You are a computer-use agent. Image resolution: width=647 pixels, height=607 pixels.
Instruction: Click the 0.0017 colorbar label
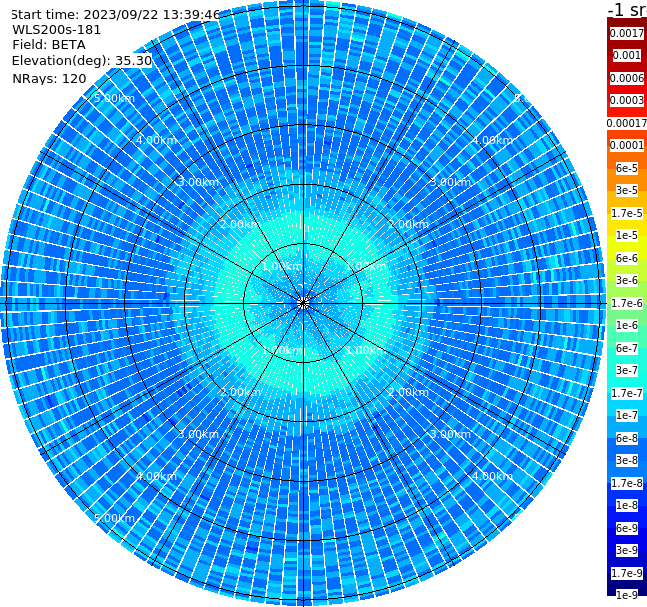[627, 33]
